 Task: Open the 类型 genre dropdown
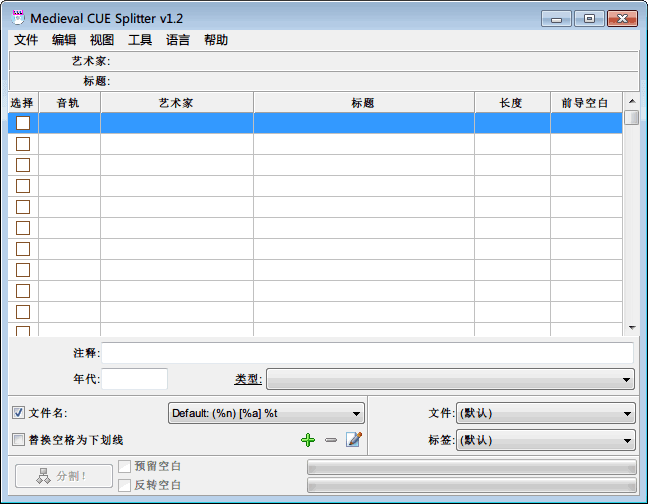coord(450,379)
